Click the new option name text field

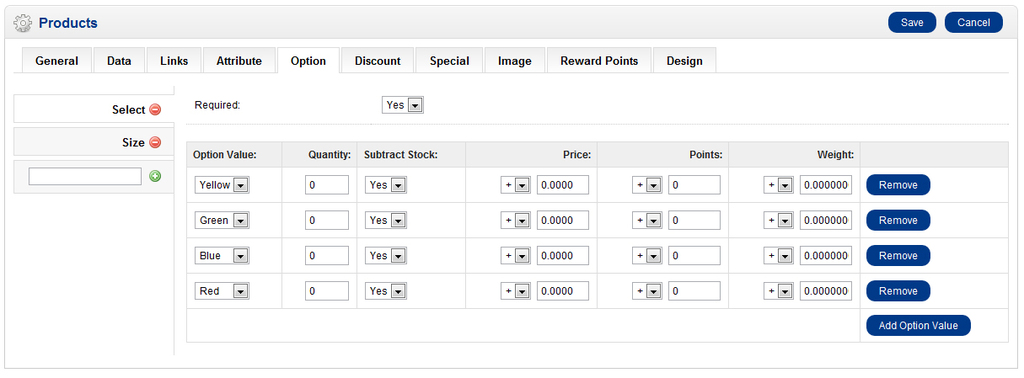[85, 176]
